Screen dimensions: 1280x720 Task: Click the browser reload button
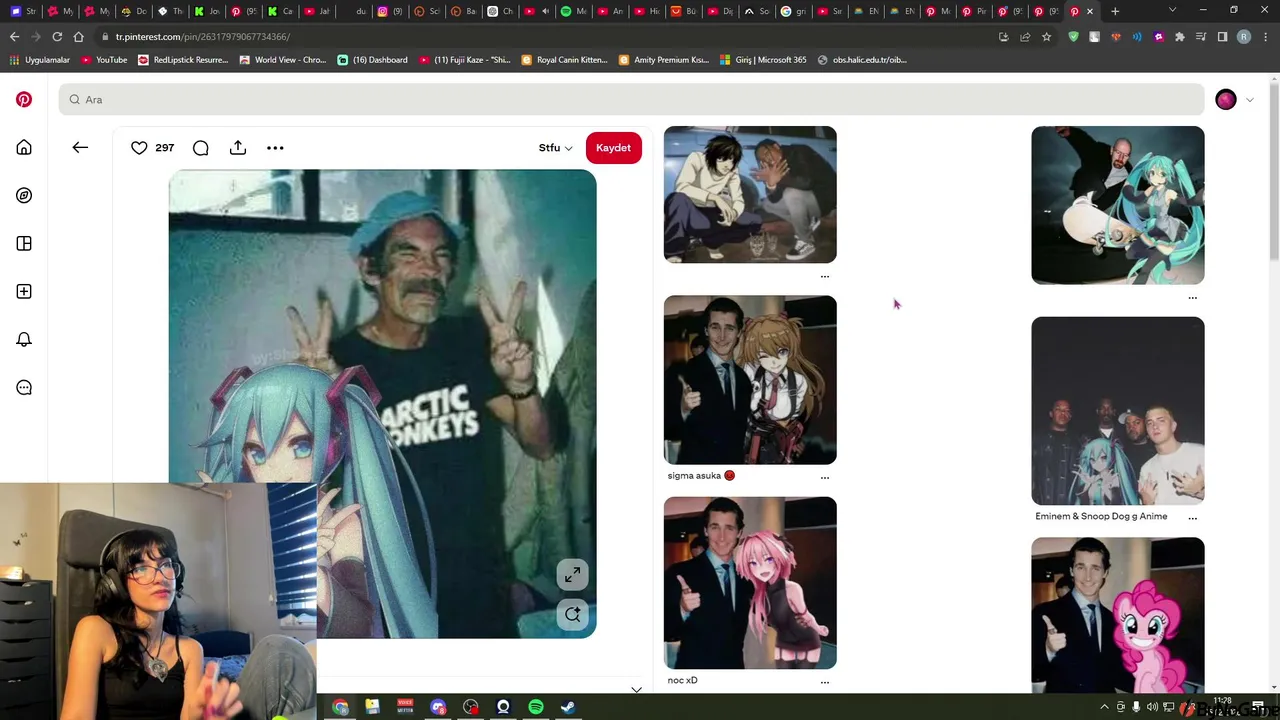coord(57,37)
